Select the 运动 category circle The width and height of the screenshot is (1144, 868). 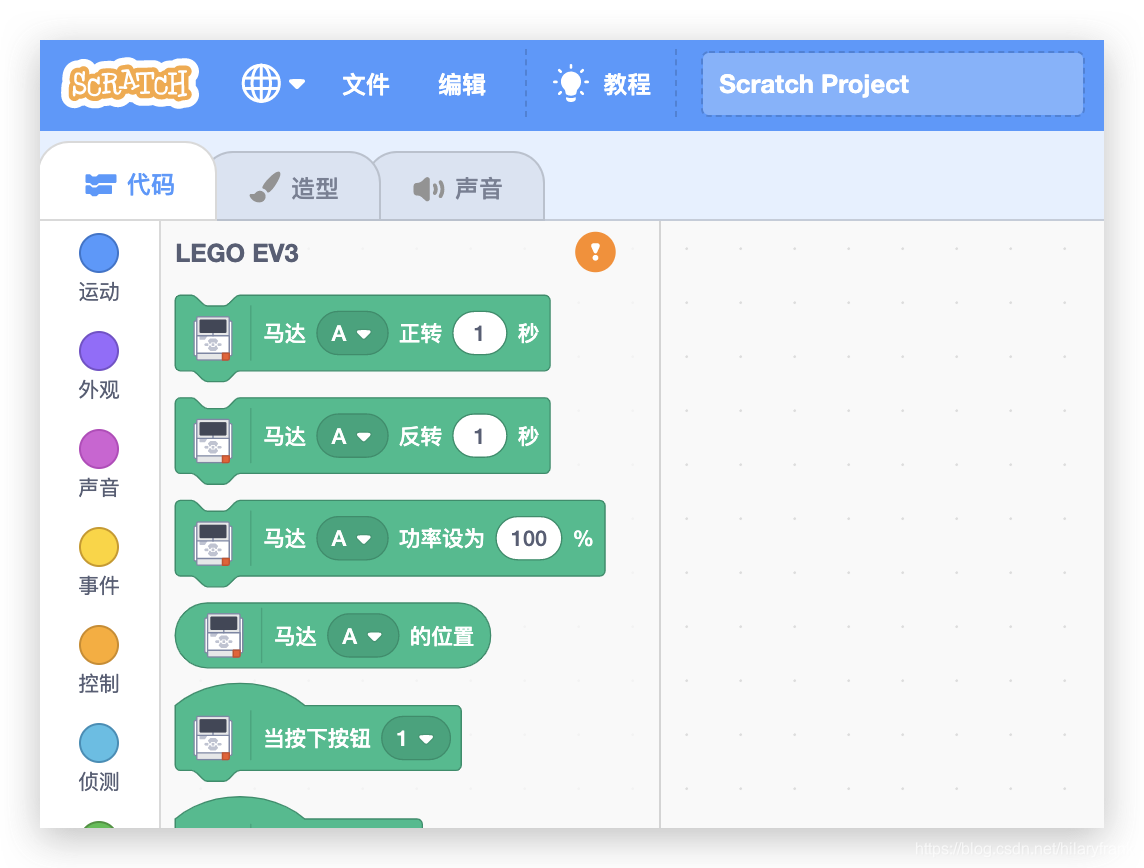(x=98, y=253)
